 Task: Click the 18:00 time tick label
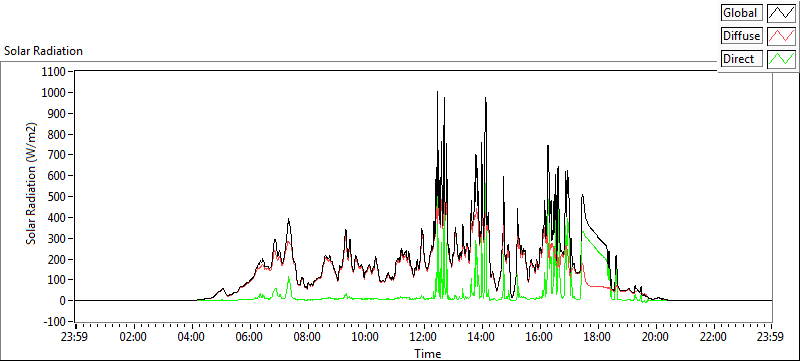coord(597,337)
